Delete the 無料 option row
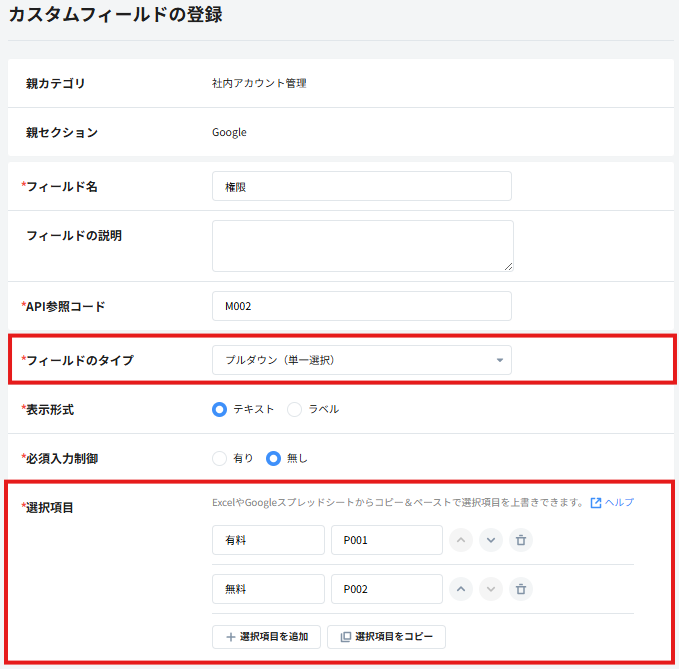Viewport: 679px width, 669px height. pos(521,589)
